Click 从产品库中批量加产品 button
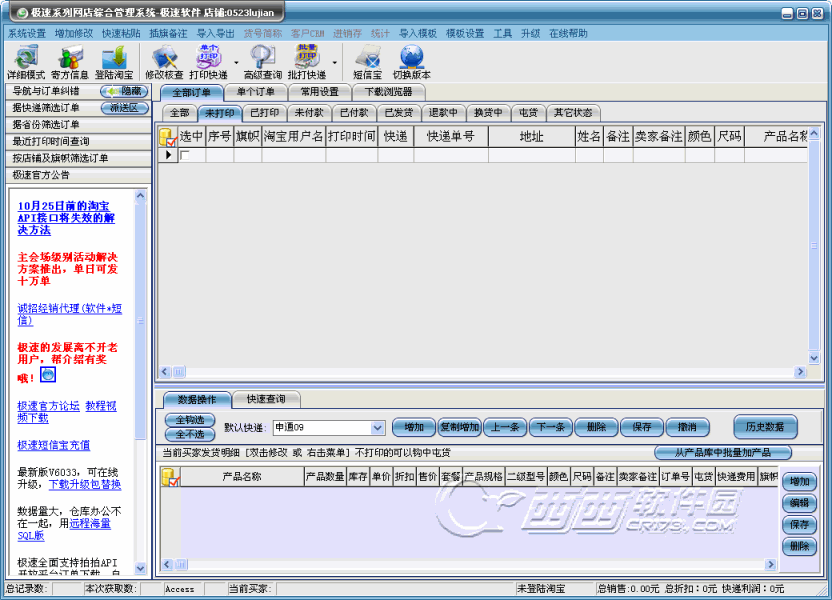Viewport: 832px width, 600px height. tap(723, 453)
